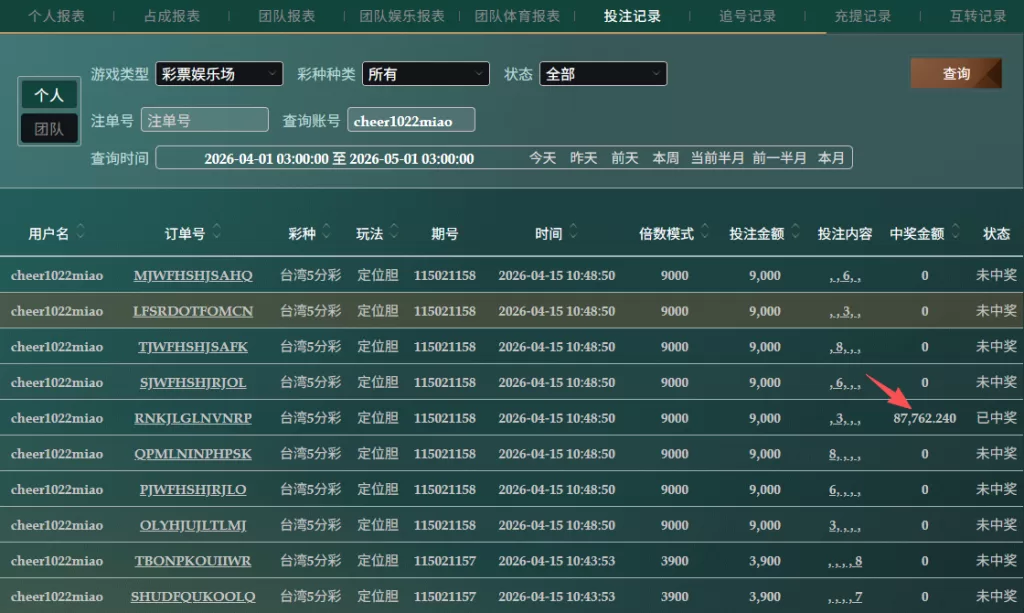Open the 游戏类型 dropdown showing 彩票娱乐场

[x=219, y=74]
